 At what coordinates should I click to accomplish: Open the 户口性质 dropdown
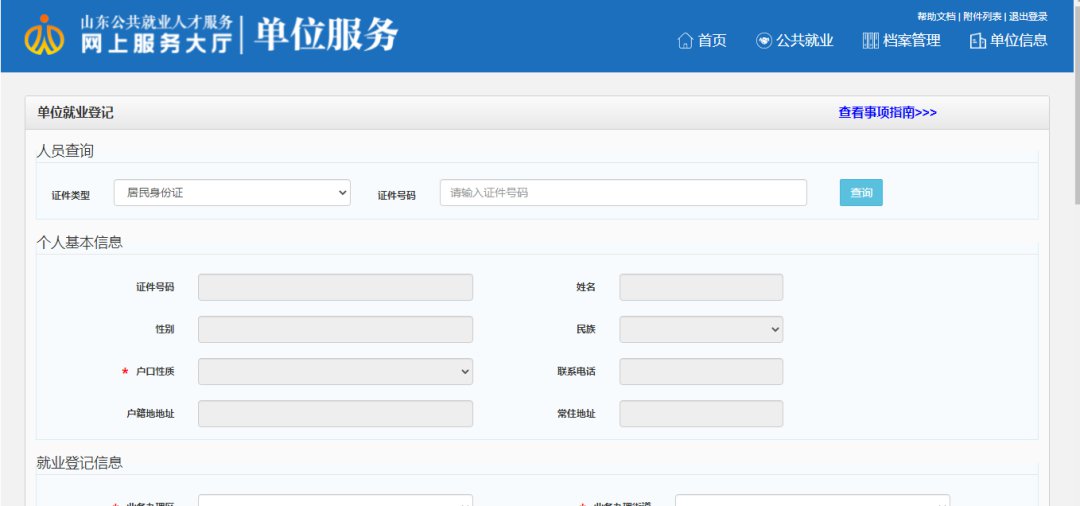coord(335,371)
